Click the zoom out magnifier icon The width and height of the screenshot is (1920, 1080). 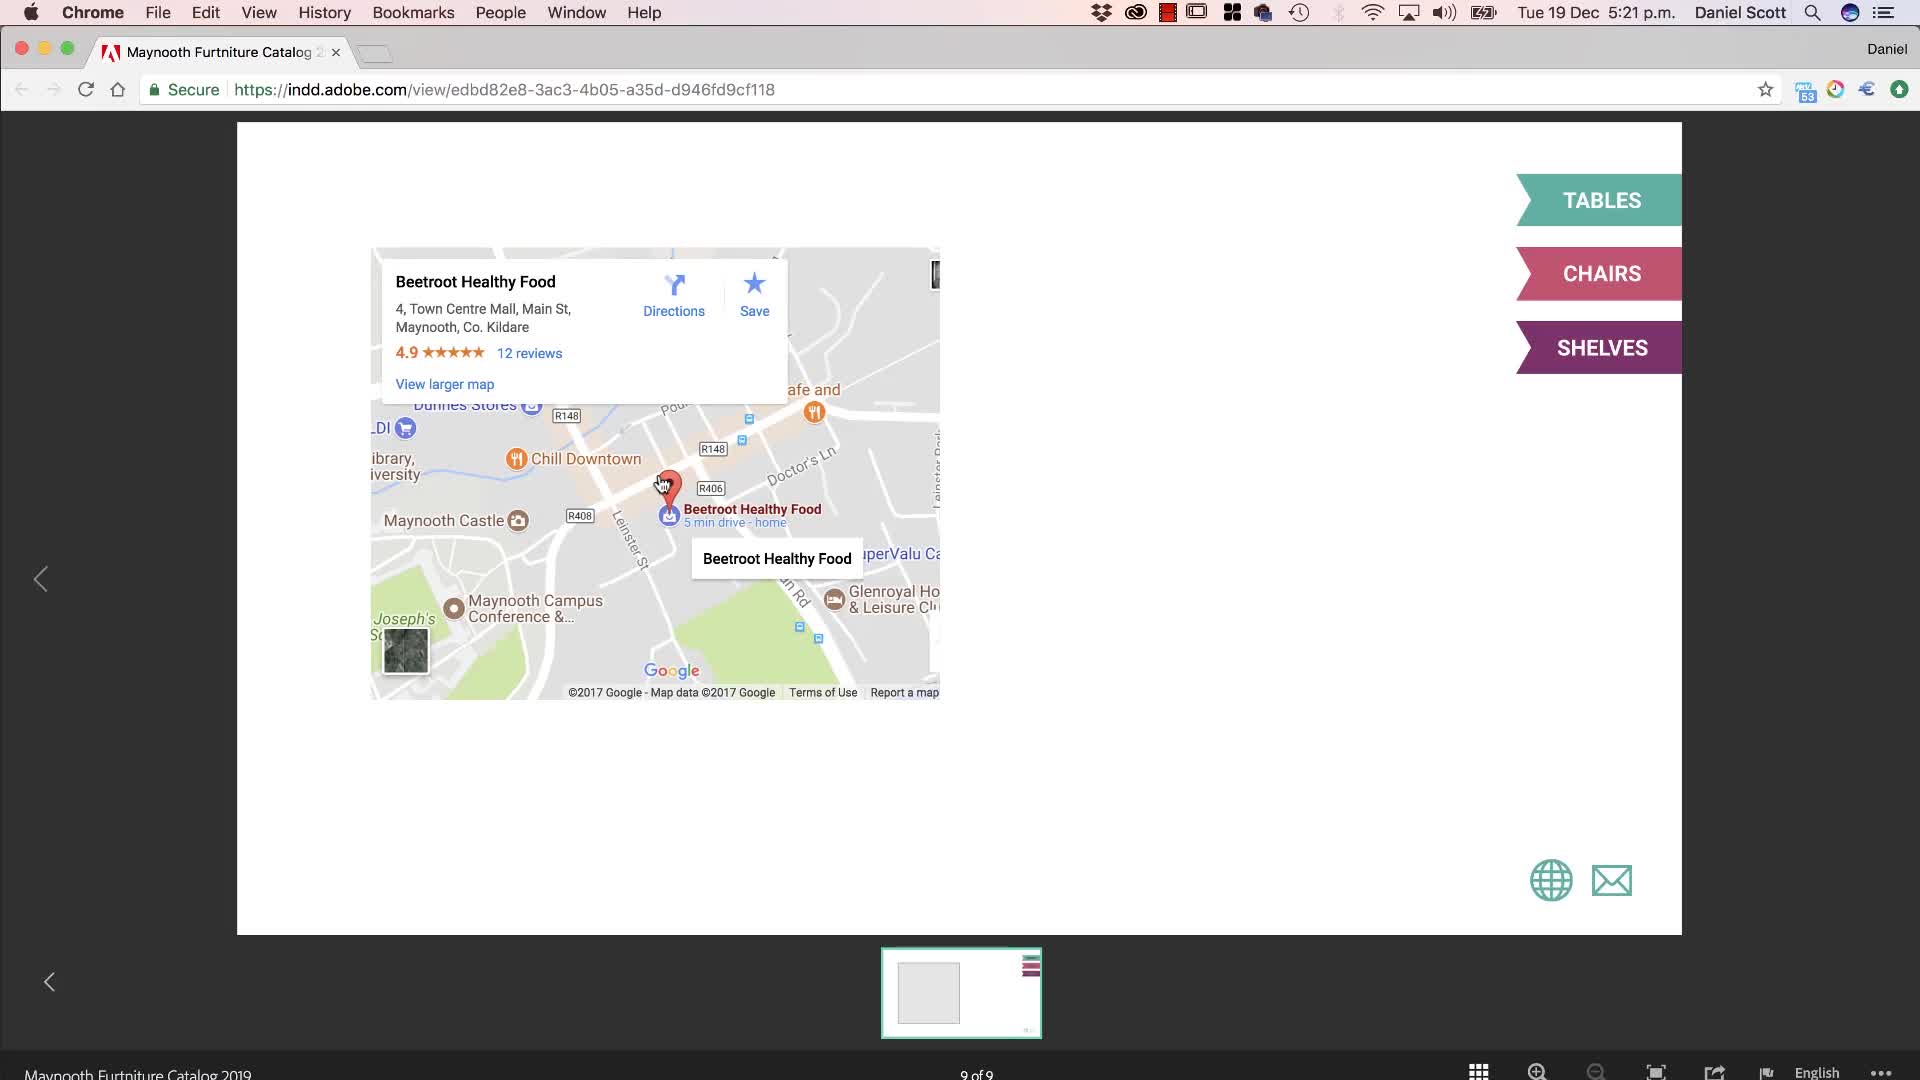point(1596,1071)
